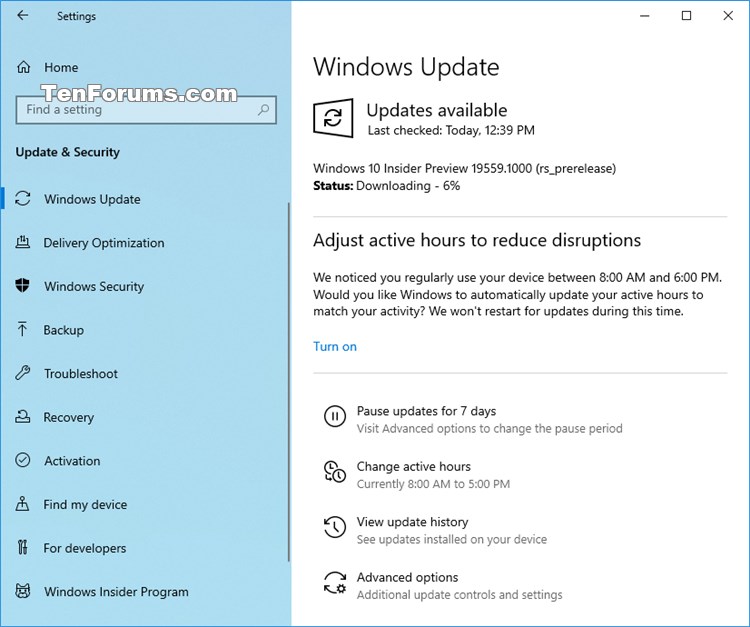Click the Adjust active hours heading
The width and height of the screenshot is (750, 627).
tap(477, 240)
